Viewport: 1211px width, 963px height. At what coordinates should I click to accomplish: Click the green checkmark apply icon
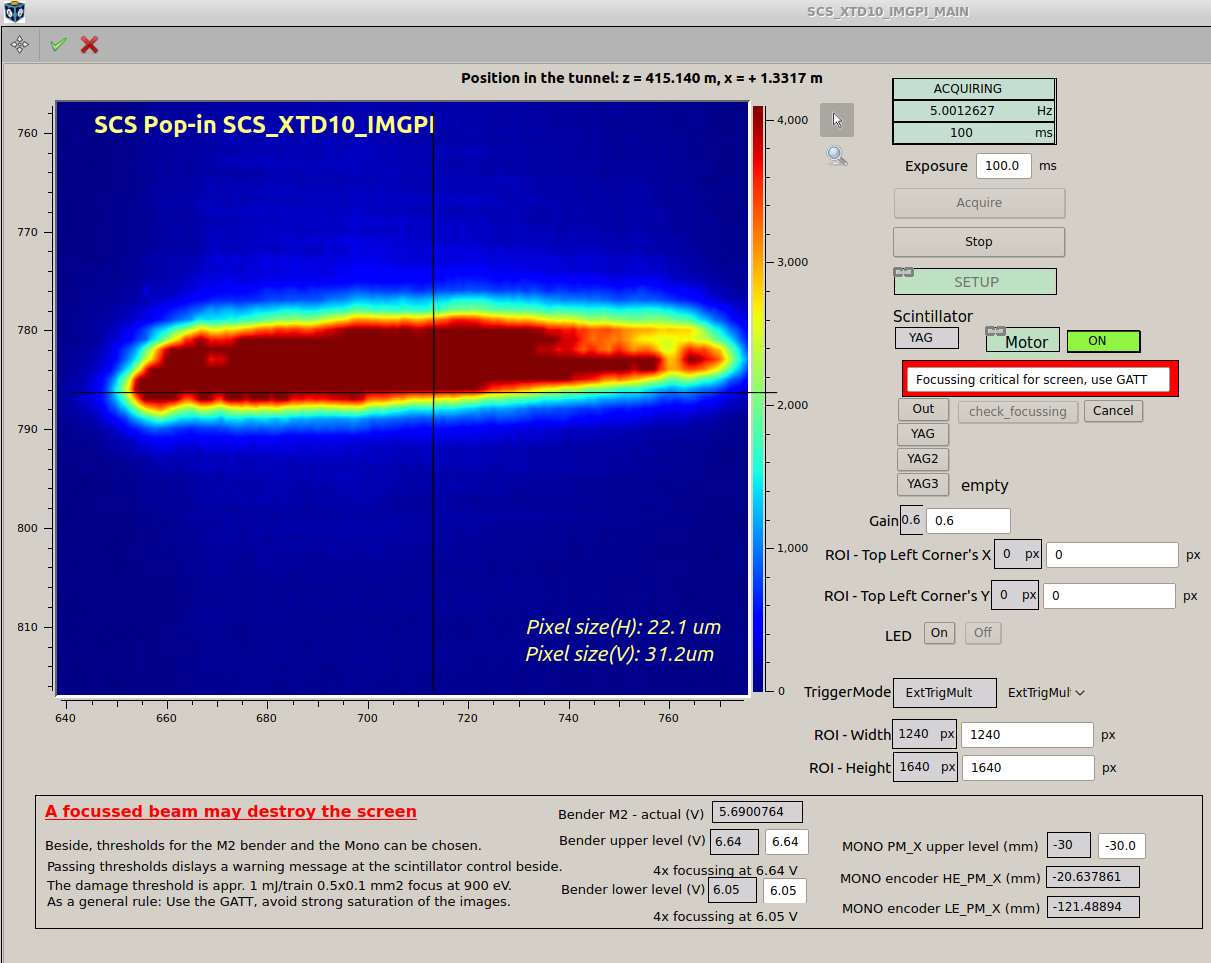pyautogui.click(x=58, y=45)
